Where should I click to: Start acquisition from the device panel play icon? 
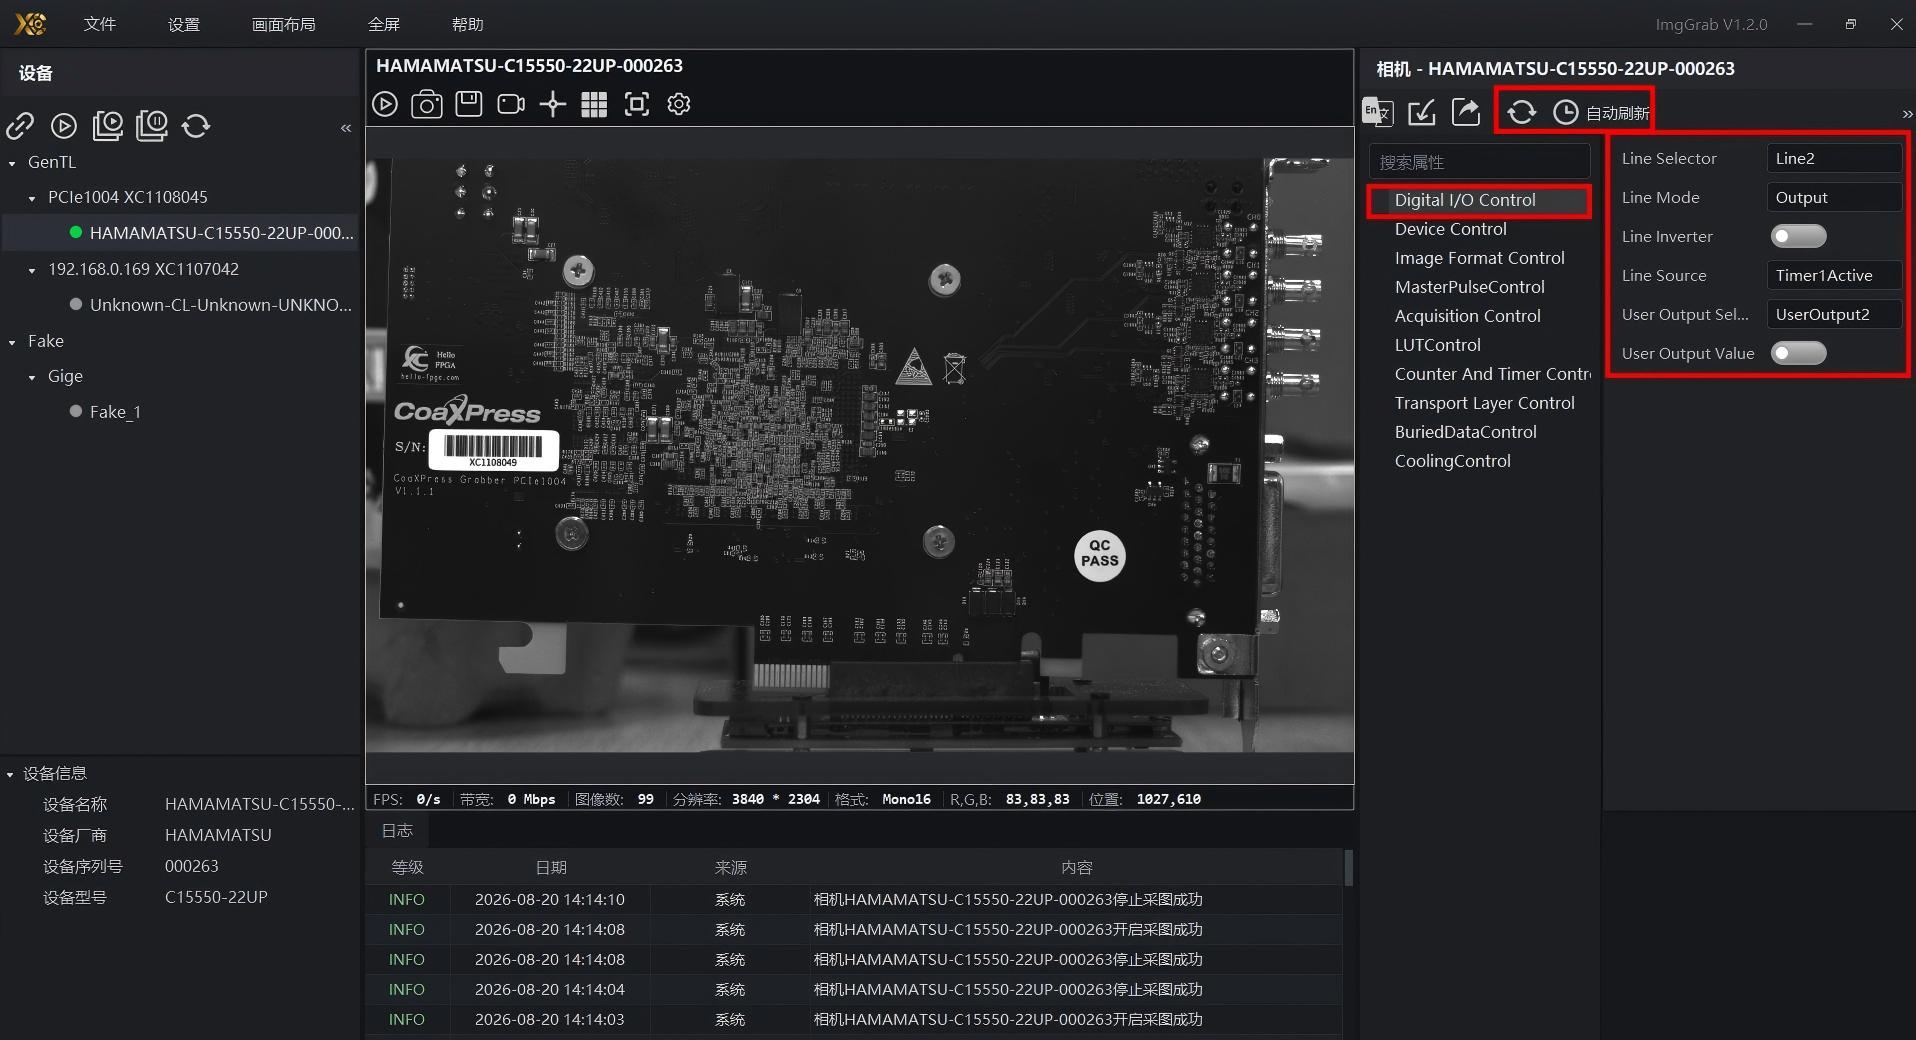tap(64, 125)
